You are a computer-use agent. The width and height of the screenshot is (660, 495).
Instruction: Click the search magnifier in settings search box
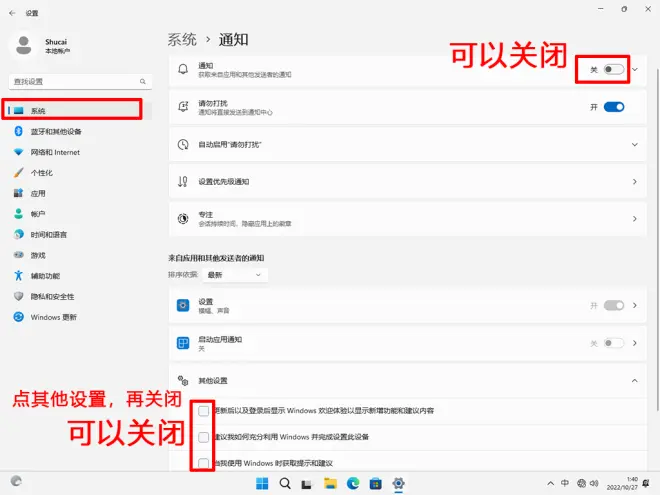[x=143, y=82]
